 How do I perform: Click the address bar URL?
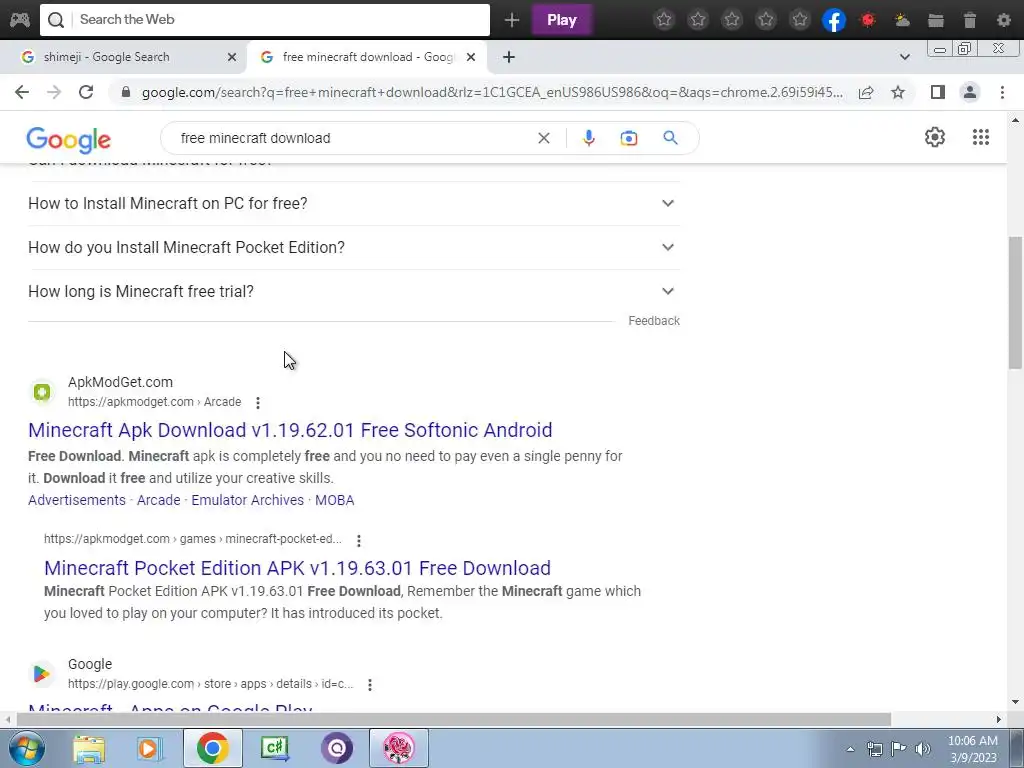tap(492, 93)
